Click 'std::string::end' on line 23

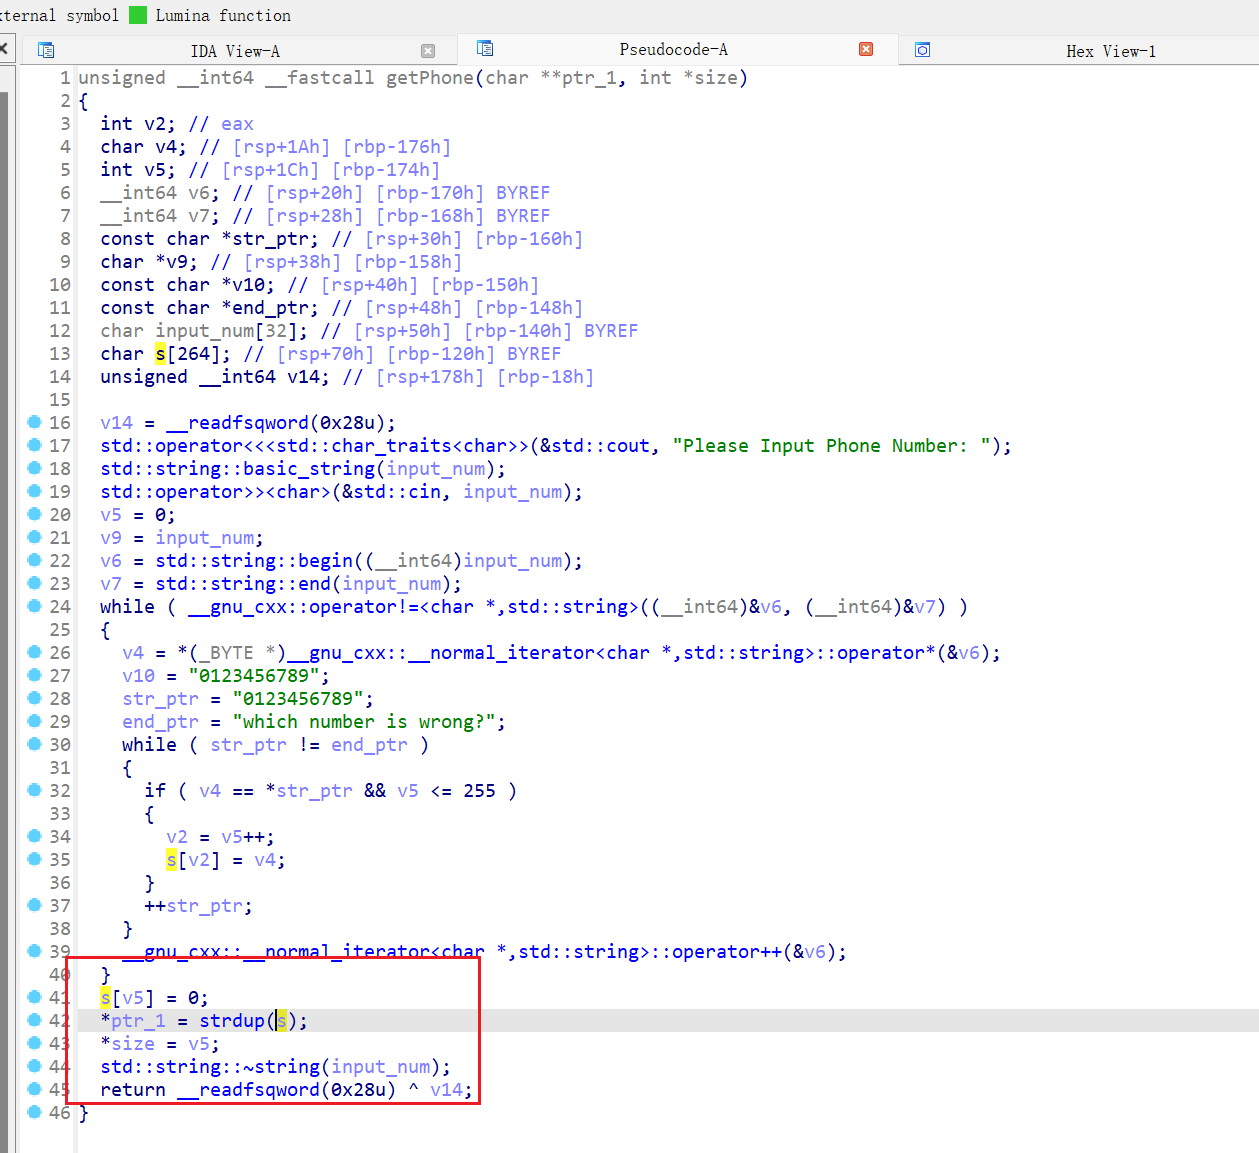click(243, 584)
